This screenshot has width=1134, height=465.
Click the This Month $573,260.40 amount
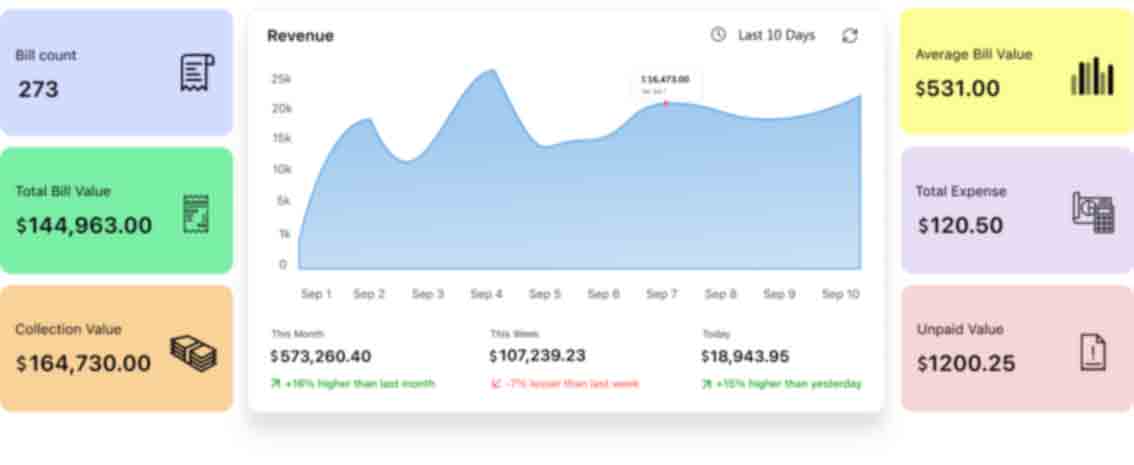321,357
